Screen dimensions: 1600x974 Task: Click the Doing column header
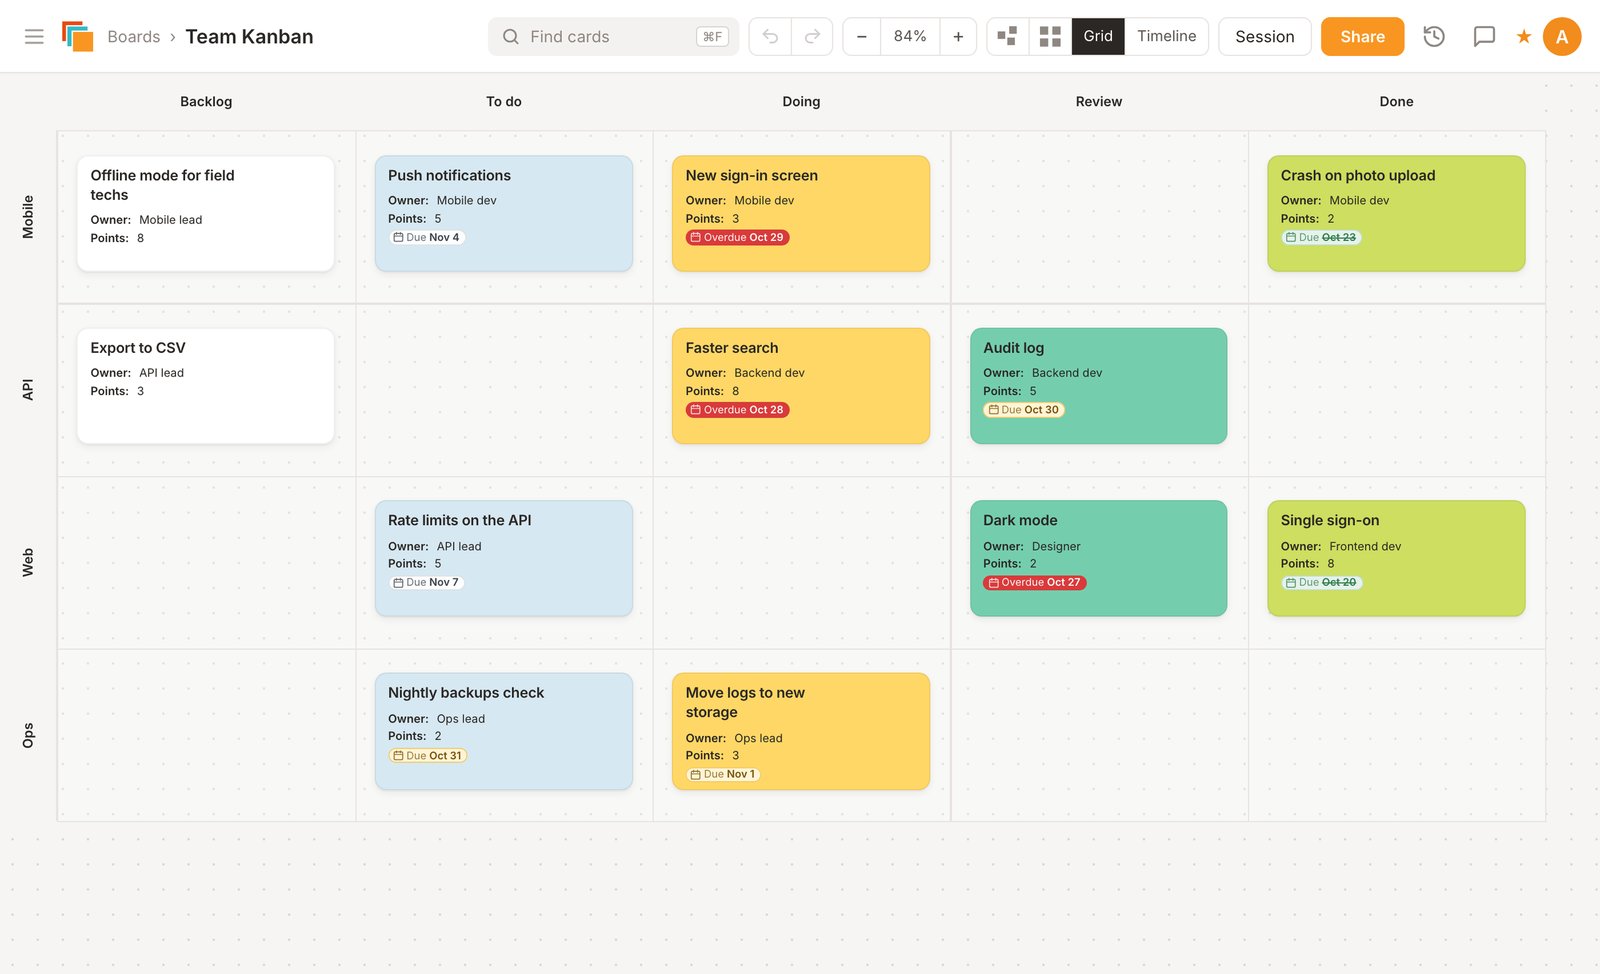tap(801, 102)
